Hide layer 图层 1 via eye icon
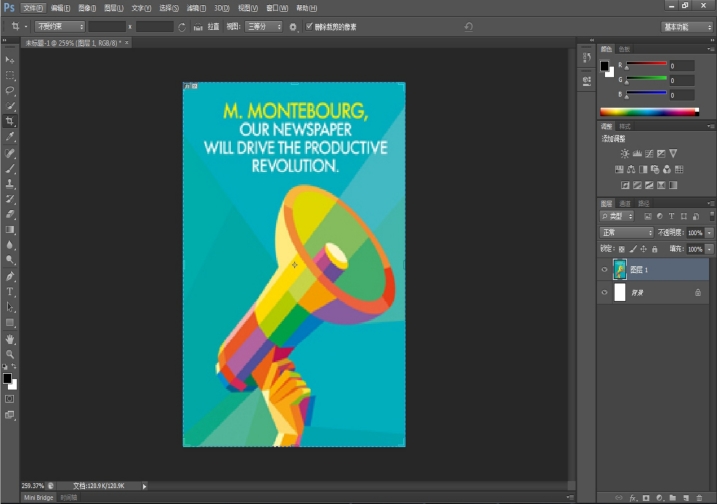Screen dimensions: 717x504 (x=604, y=269)
